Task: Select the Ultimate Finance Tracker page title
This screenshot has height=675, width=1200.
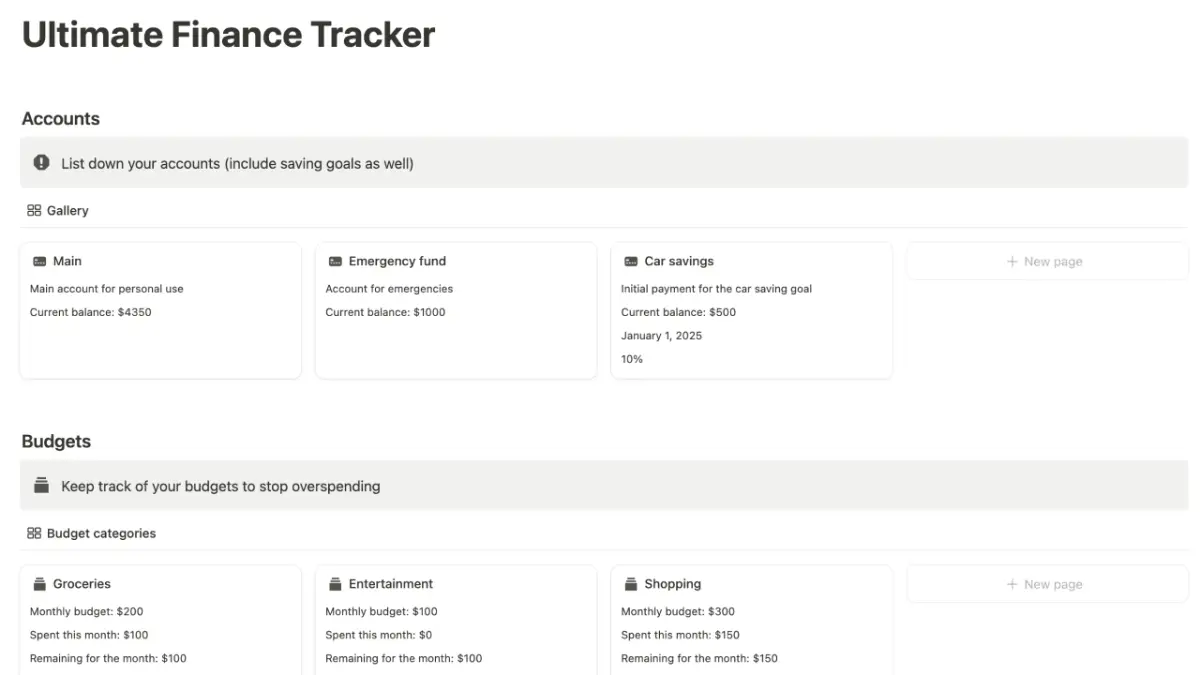Action: [x=228, y=34]
